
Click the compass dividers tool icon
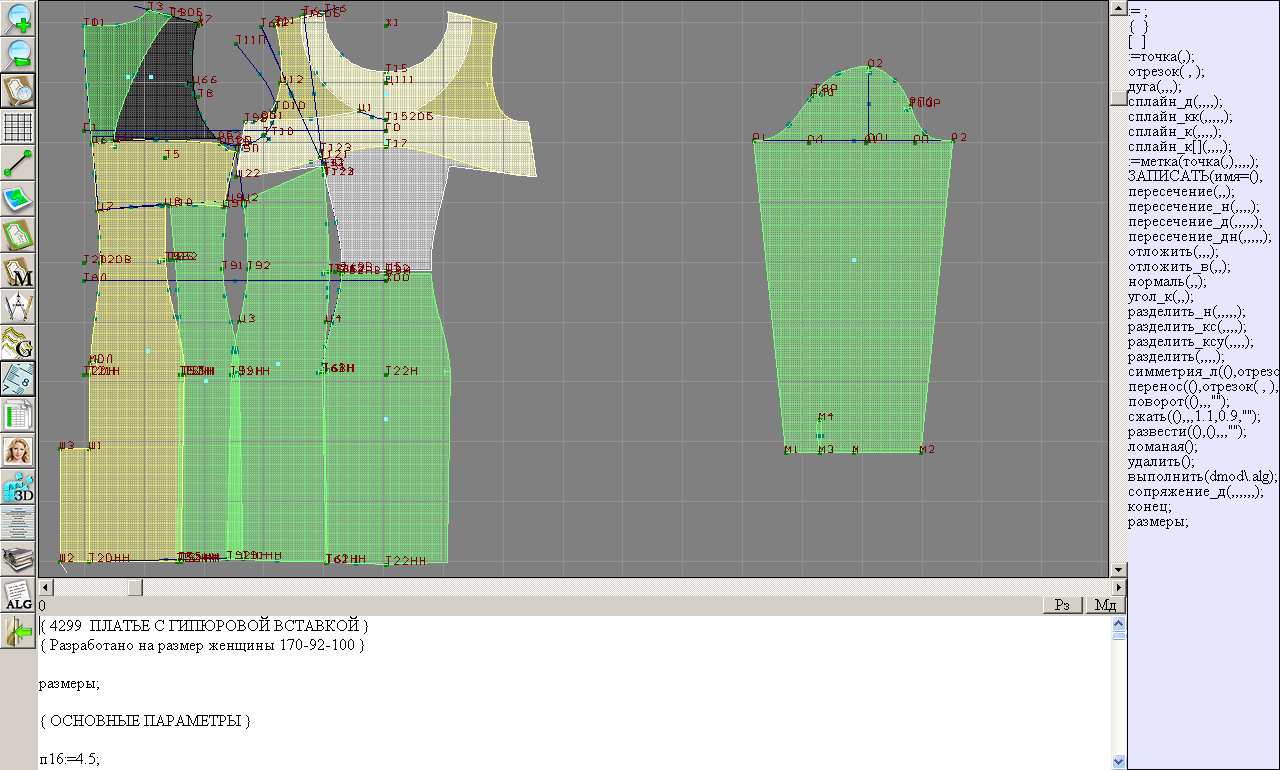click(x=18, y=306)
